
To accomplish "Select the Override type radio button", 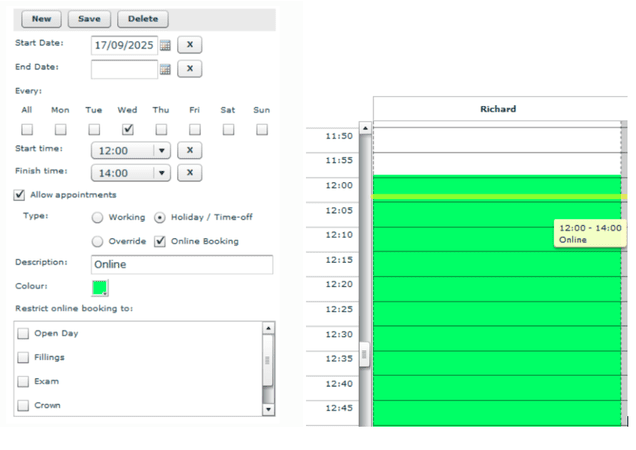I will (98, 241).
